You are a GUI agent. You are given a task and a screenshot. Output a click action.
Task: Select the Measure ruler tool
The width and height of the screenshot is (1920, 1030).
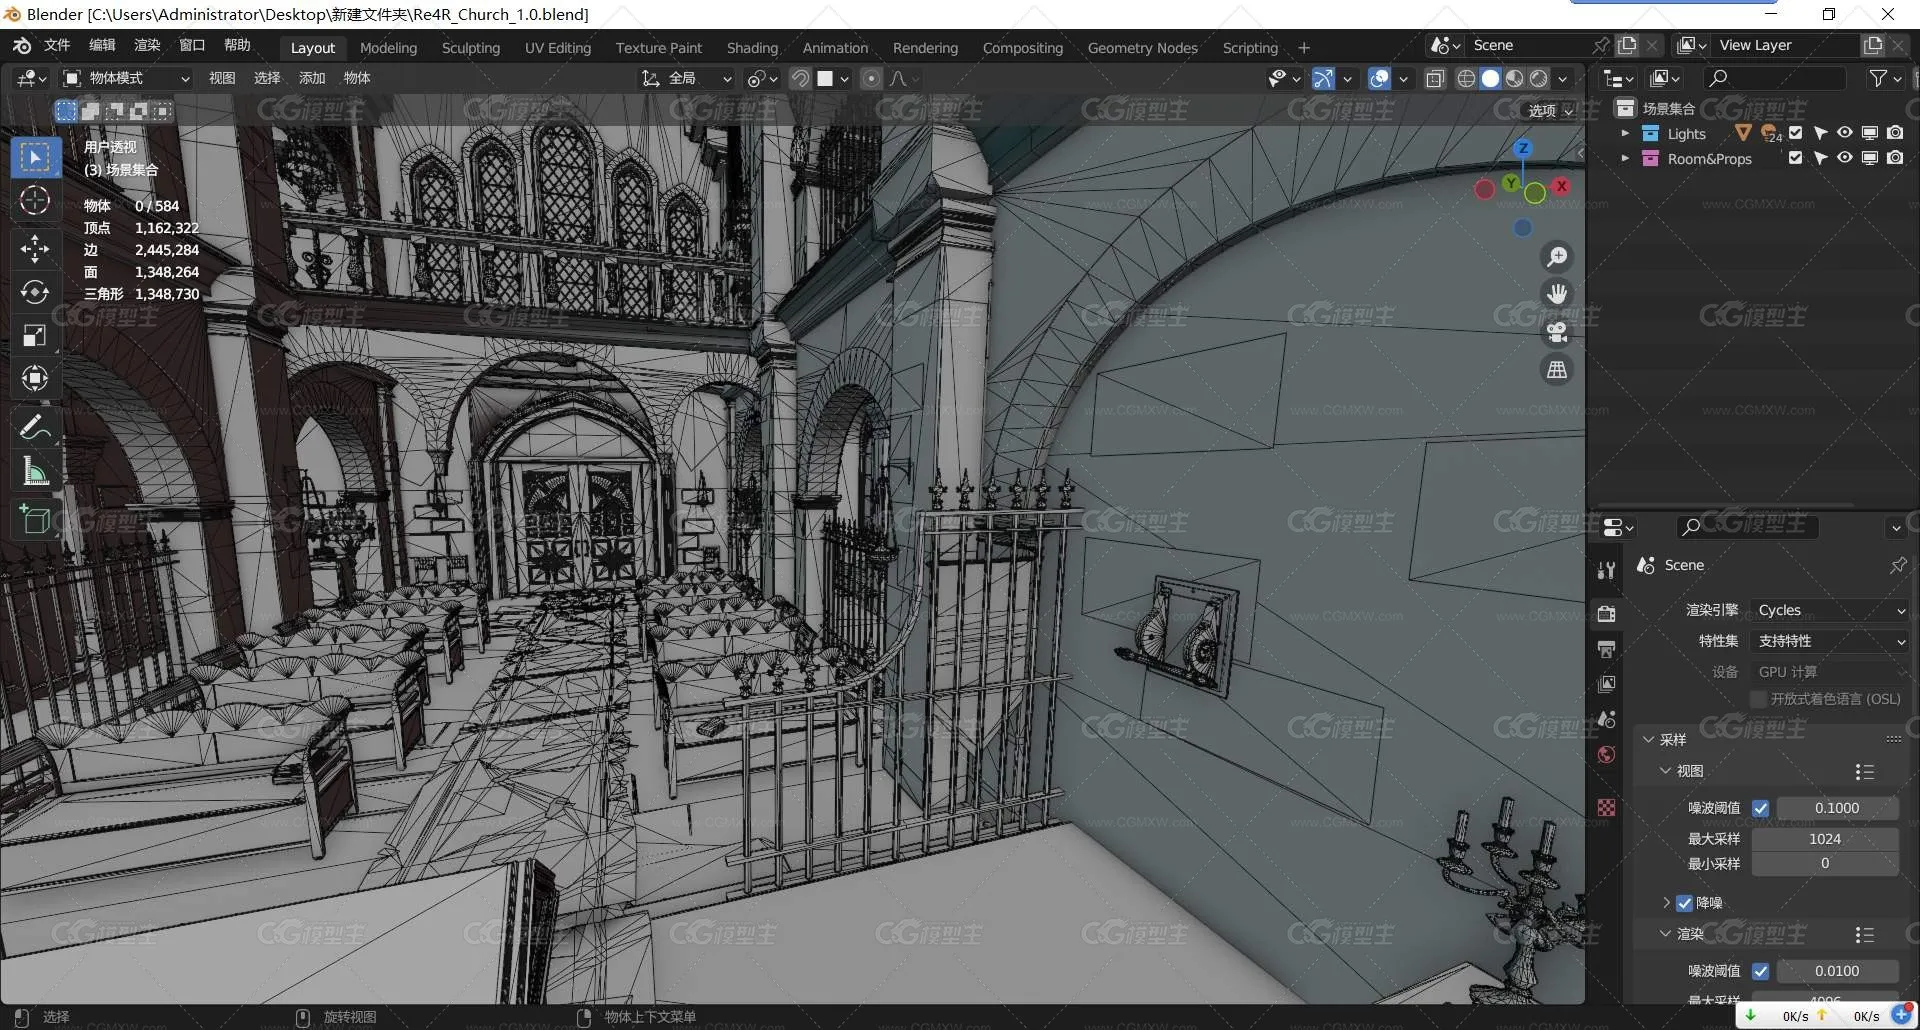point(35,471)
